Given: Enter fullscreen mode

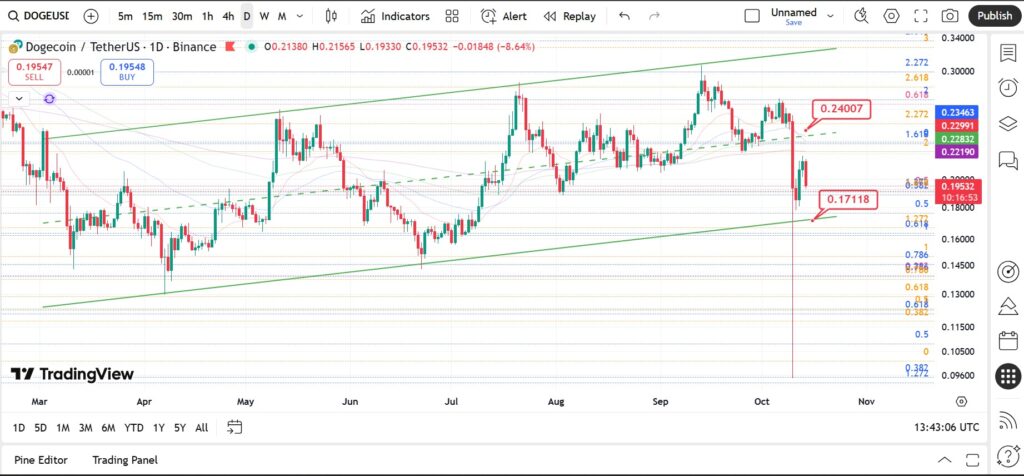Looking at the screenshot, I should pos(920,16).
